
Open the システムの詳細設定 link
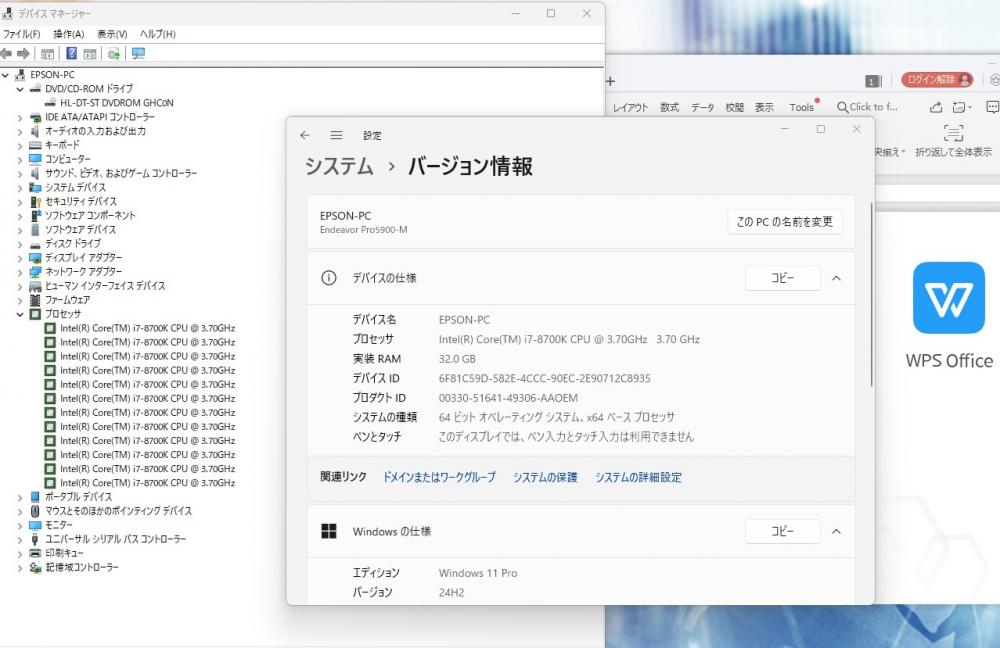(x=638, y=477)
